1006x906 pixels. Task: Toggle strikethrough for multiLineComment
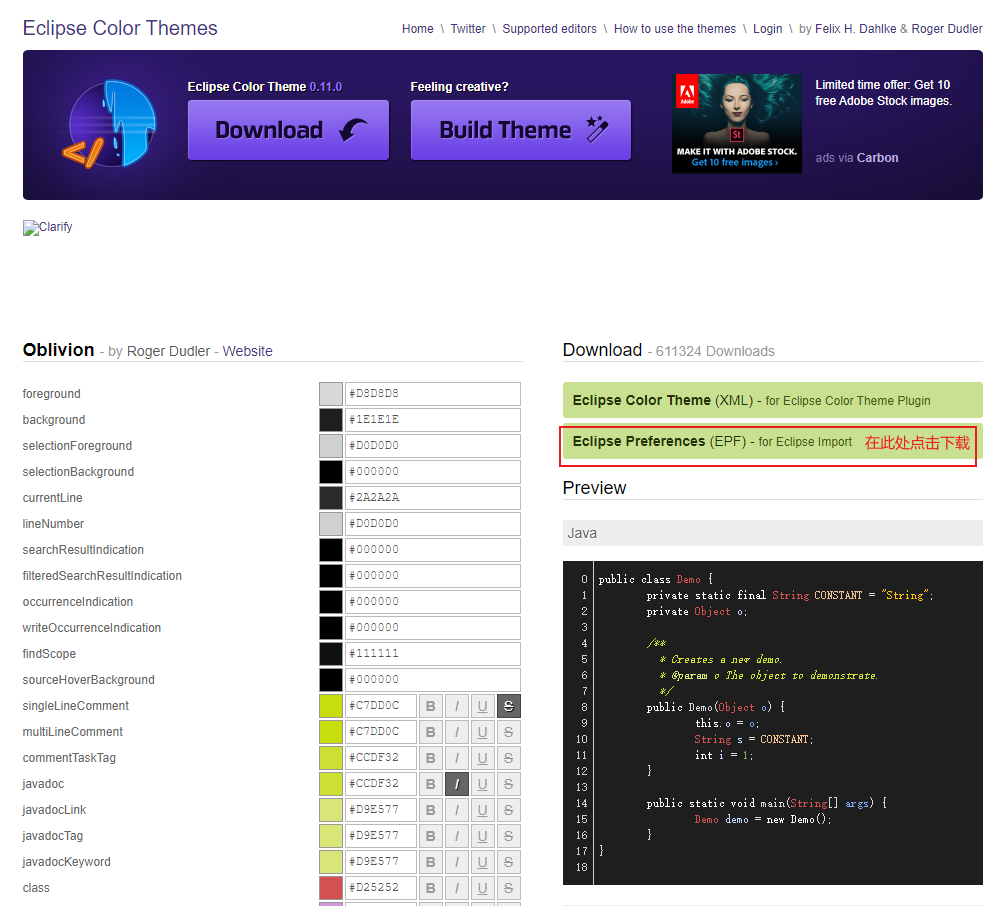(508, 732)
